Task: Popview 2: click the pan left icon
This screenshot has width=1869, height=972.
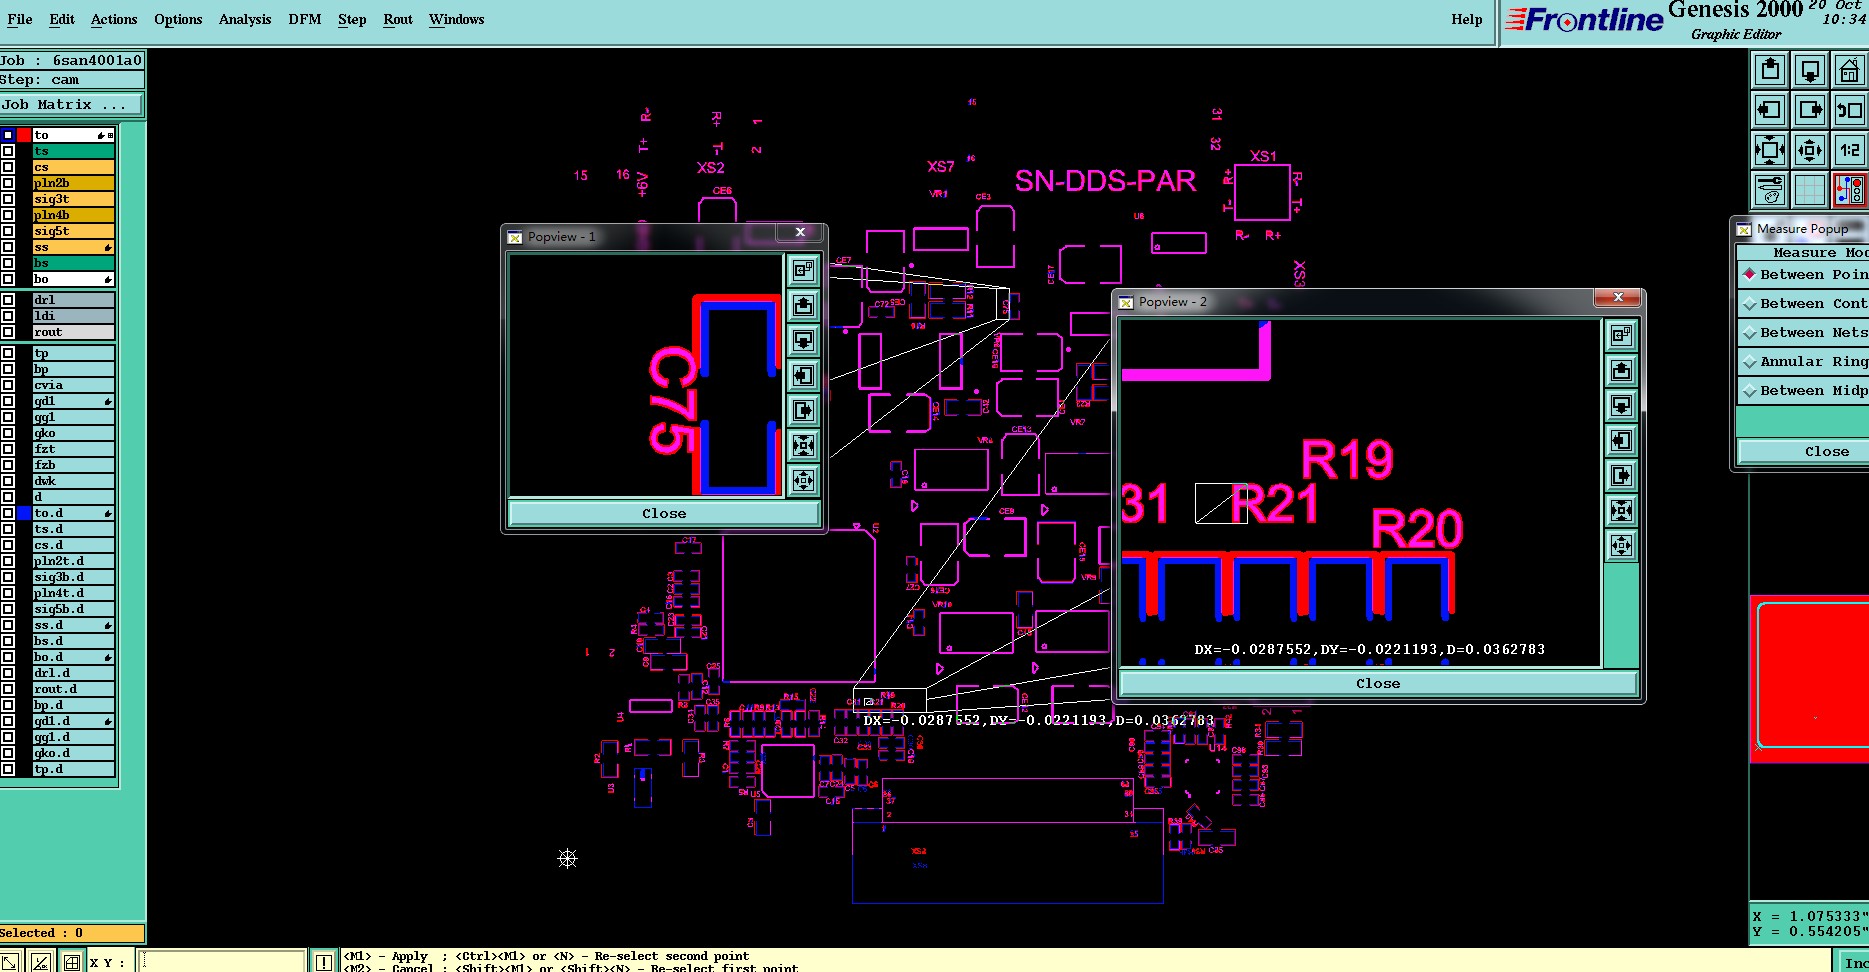Action: point(1621,441)
